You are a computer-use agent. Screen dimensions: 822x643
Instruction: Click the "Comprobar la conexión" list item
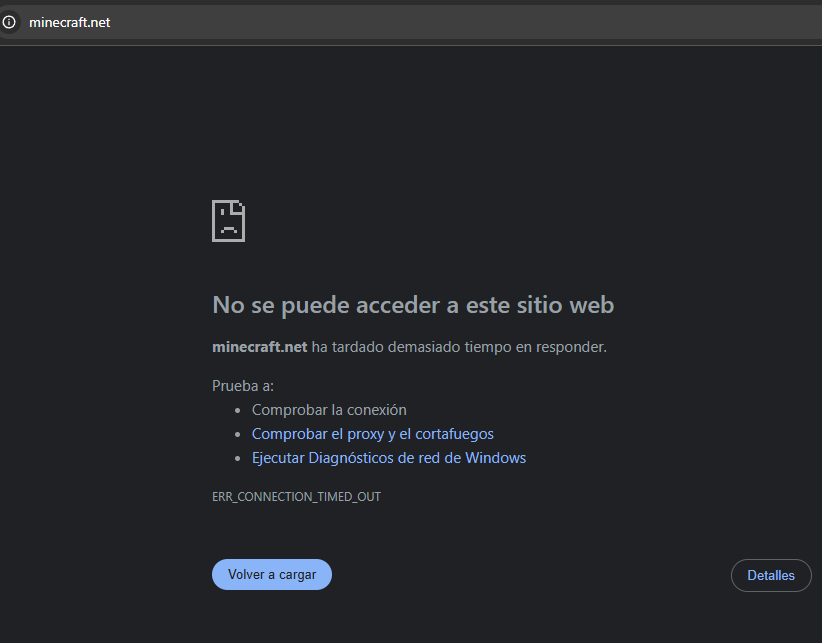click(x=329, y=410)
